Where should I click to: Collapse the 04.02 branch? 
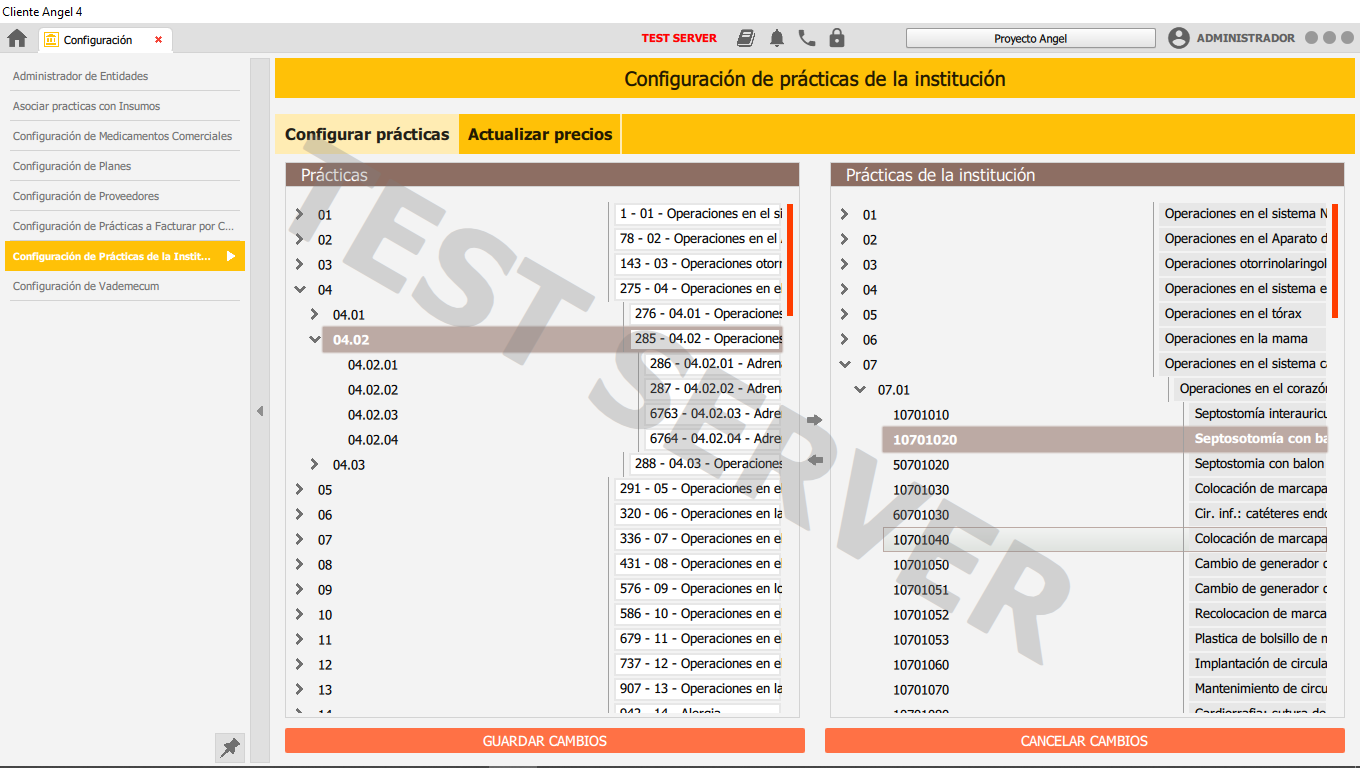[x=314, y=339]
